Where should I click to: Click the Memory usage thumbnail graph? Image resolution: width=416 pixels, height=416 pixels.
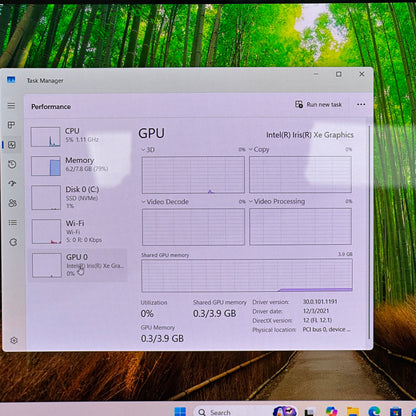coord(46,166)
